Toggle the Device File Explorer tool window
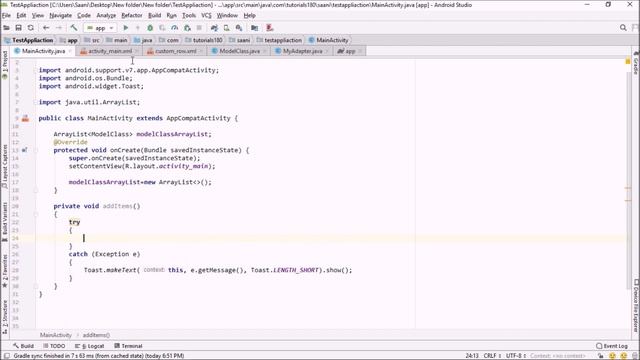Screen dimensions: 640x360 [x=636, y=305]
